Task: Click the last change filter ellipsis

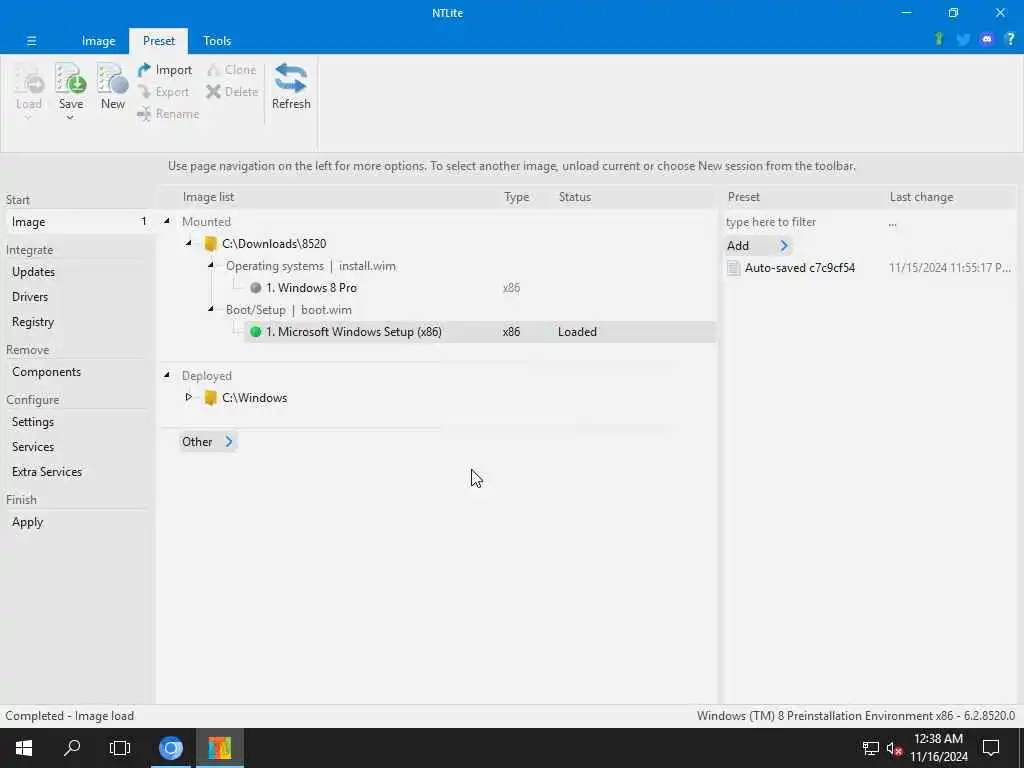Action: (x=892, y=224)
